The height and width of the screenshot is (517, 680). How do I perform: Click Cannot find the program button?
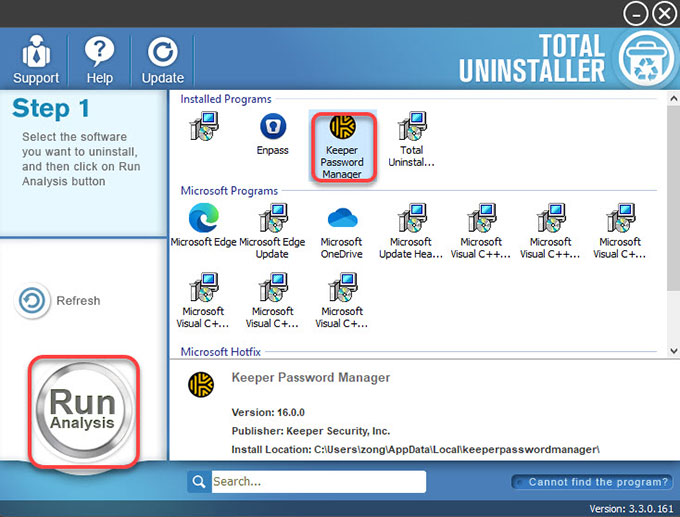tap(592, 482)
